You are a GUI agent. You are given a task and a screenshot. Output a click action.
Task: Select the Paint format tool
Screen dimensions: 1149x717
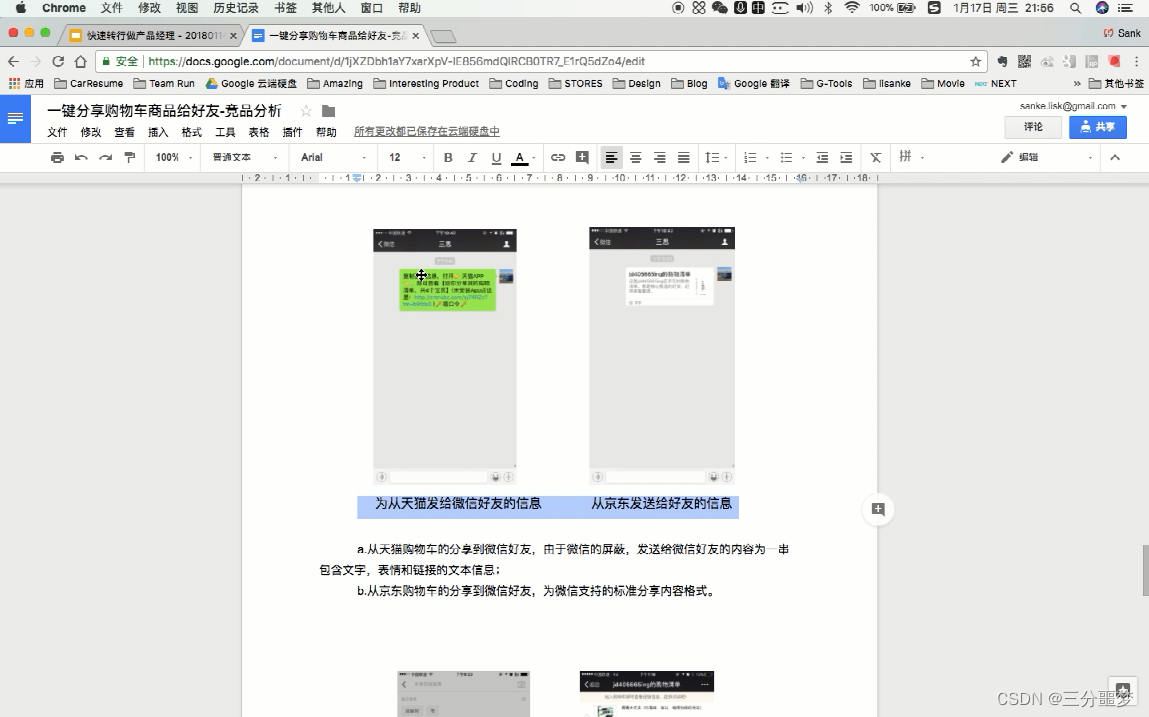[130, 157]
